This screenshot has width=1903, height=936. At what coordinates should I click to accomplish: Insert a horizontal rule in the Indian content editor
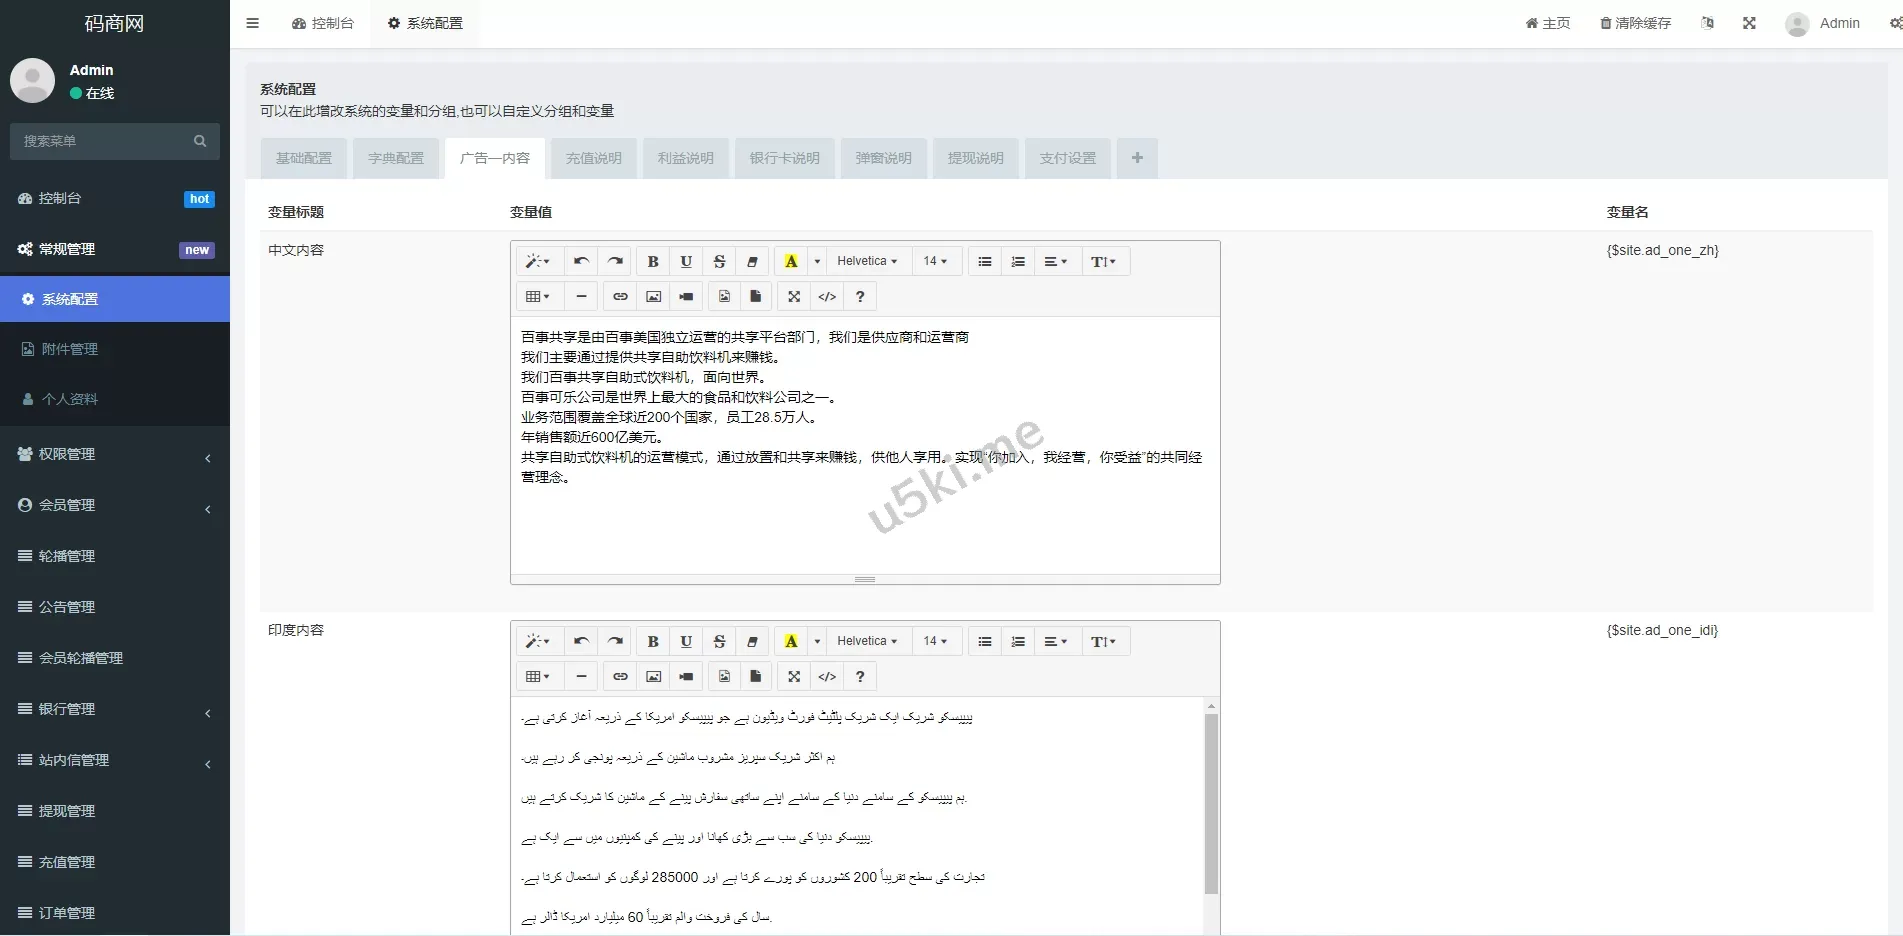click(x=581, y=677)
